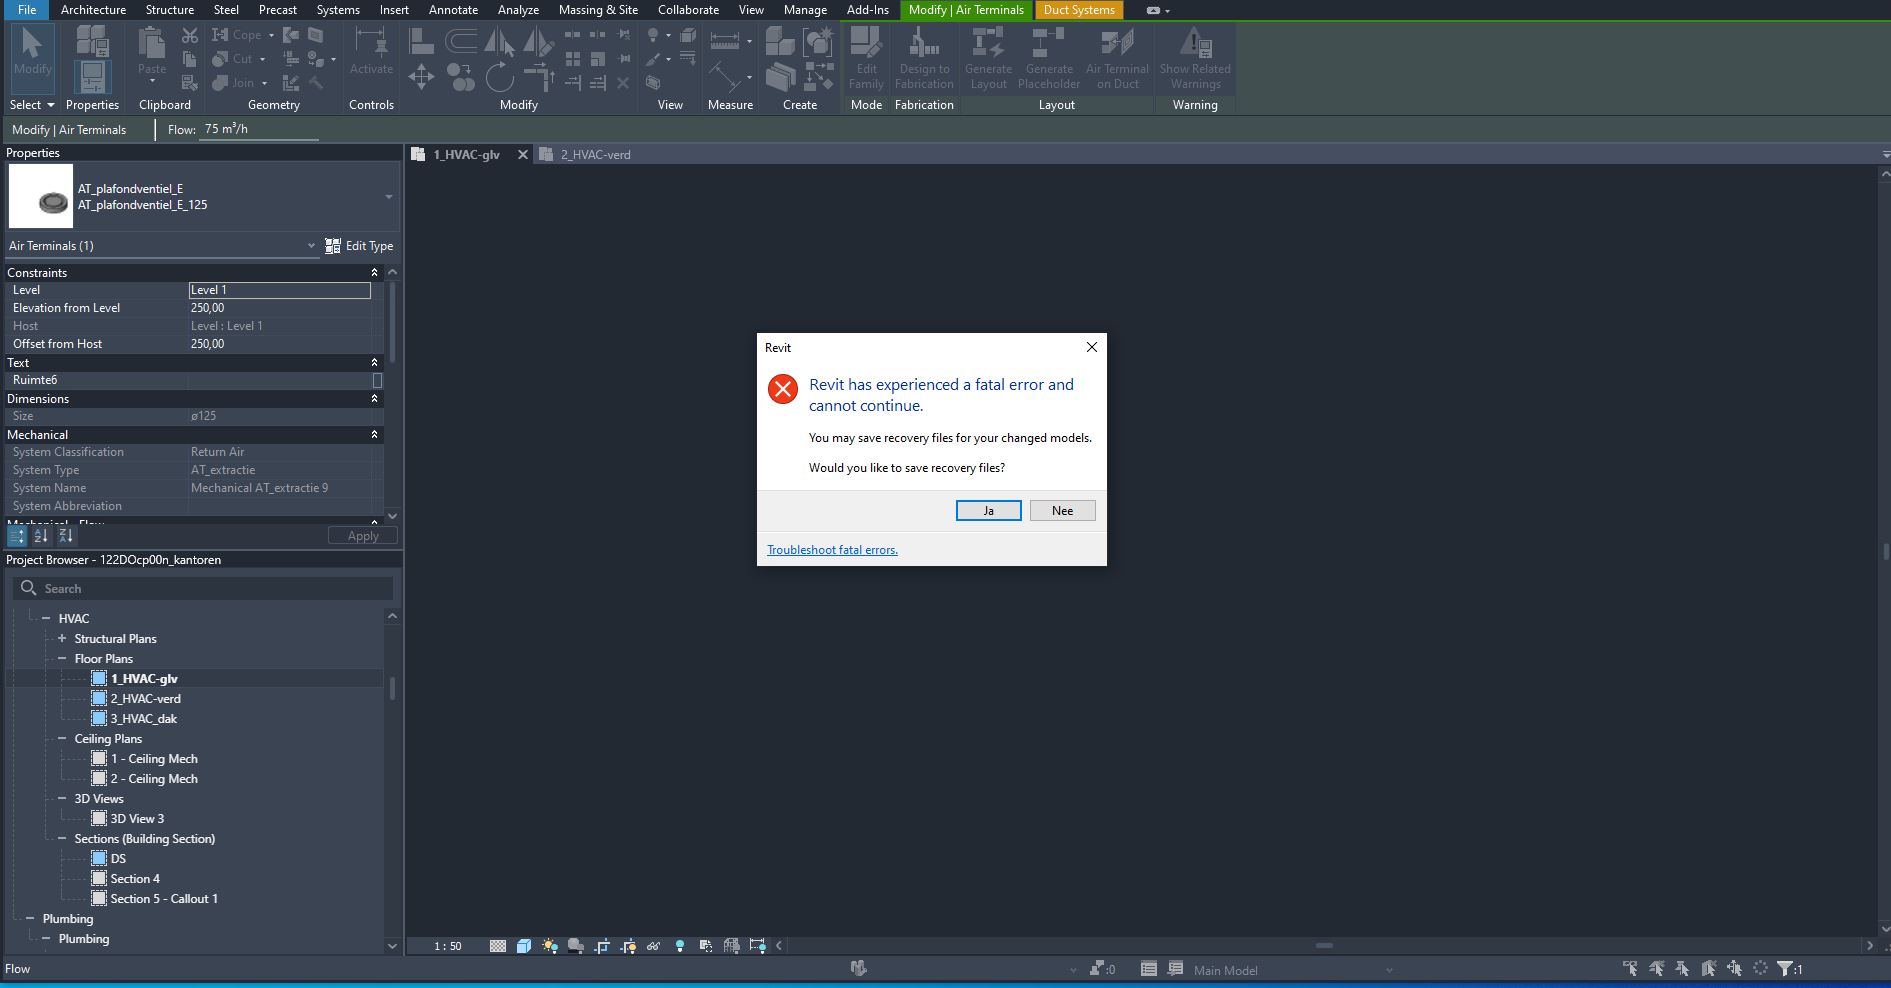Toggle the Ruimte6 checkbox in Properties
Screen dimensions: 1891x988
377,380
